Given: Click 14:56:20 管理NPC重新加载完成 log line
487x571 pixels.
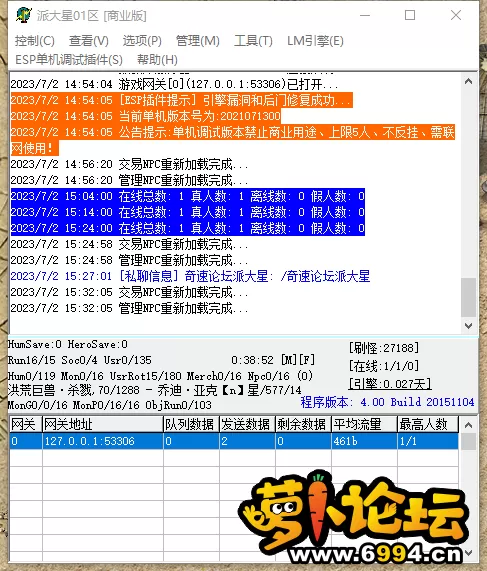Looking at the screenshot, I should tap(129, 180).
